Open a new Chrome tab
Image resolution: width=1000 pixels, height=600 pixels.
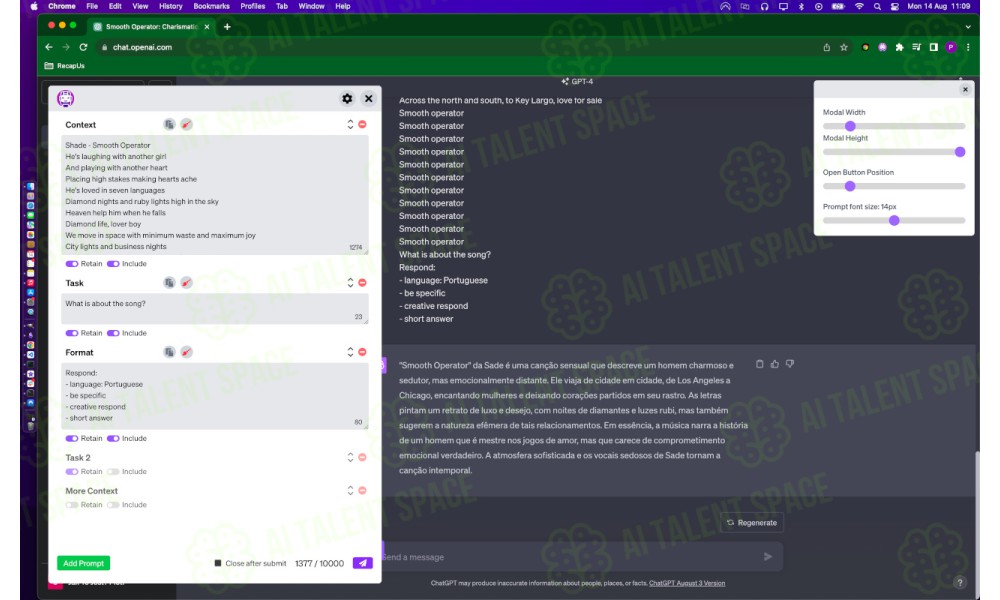point(227,27)
